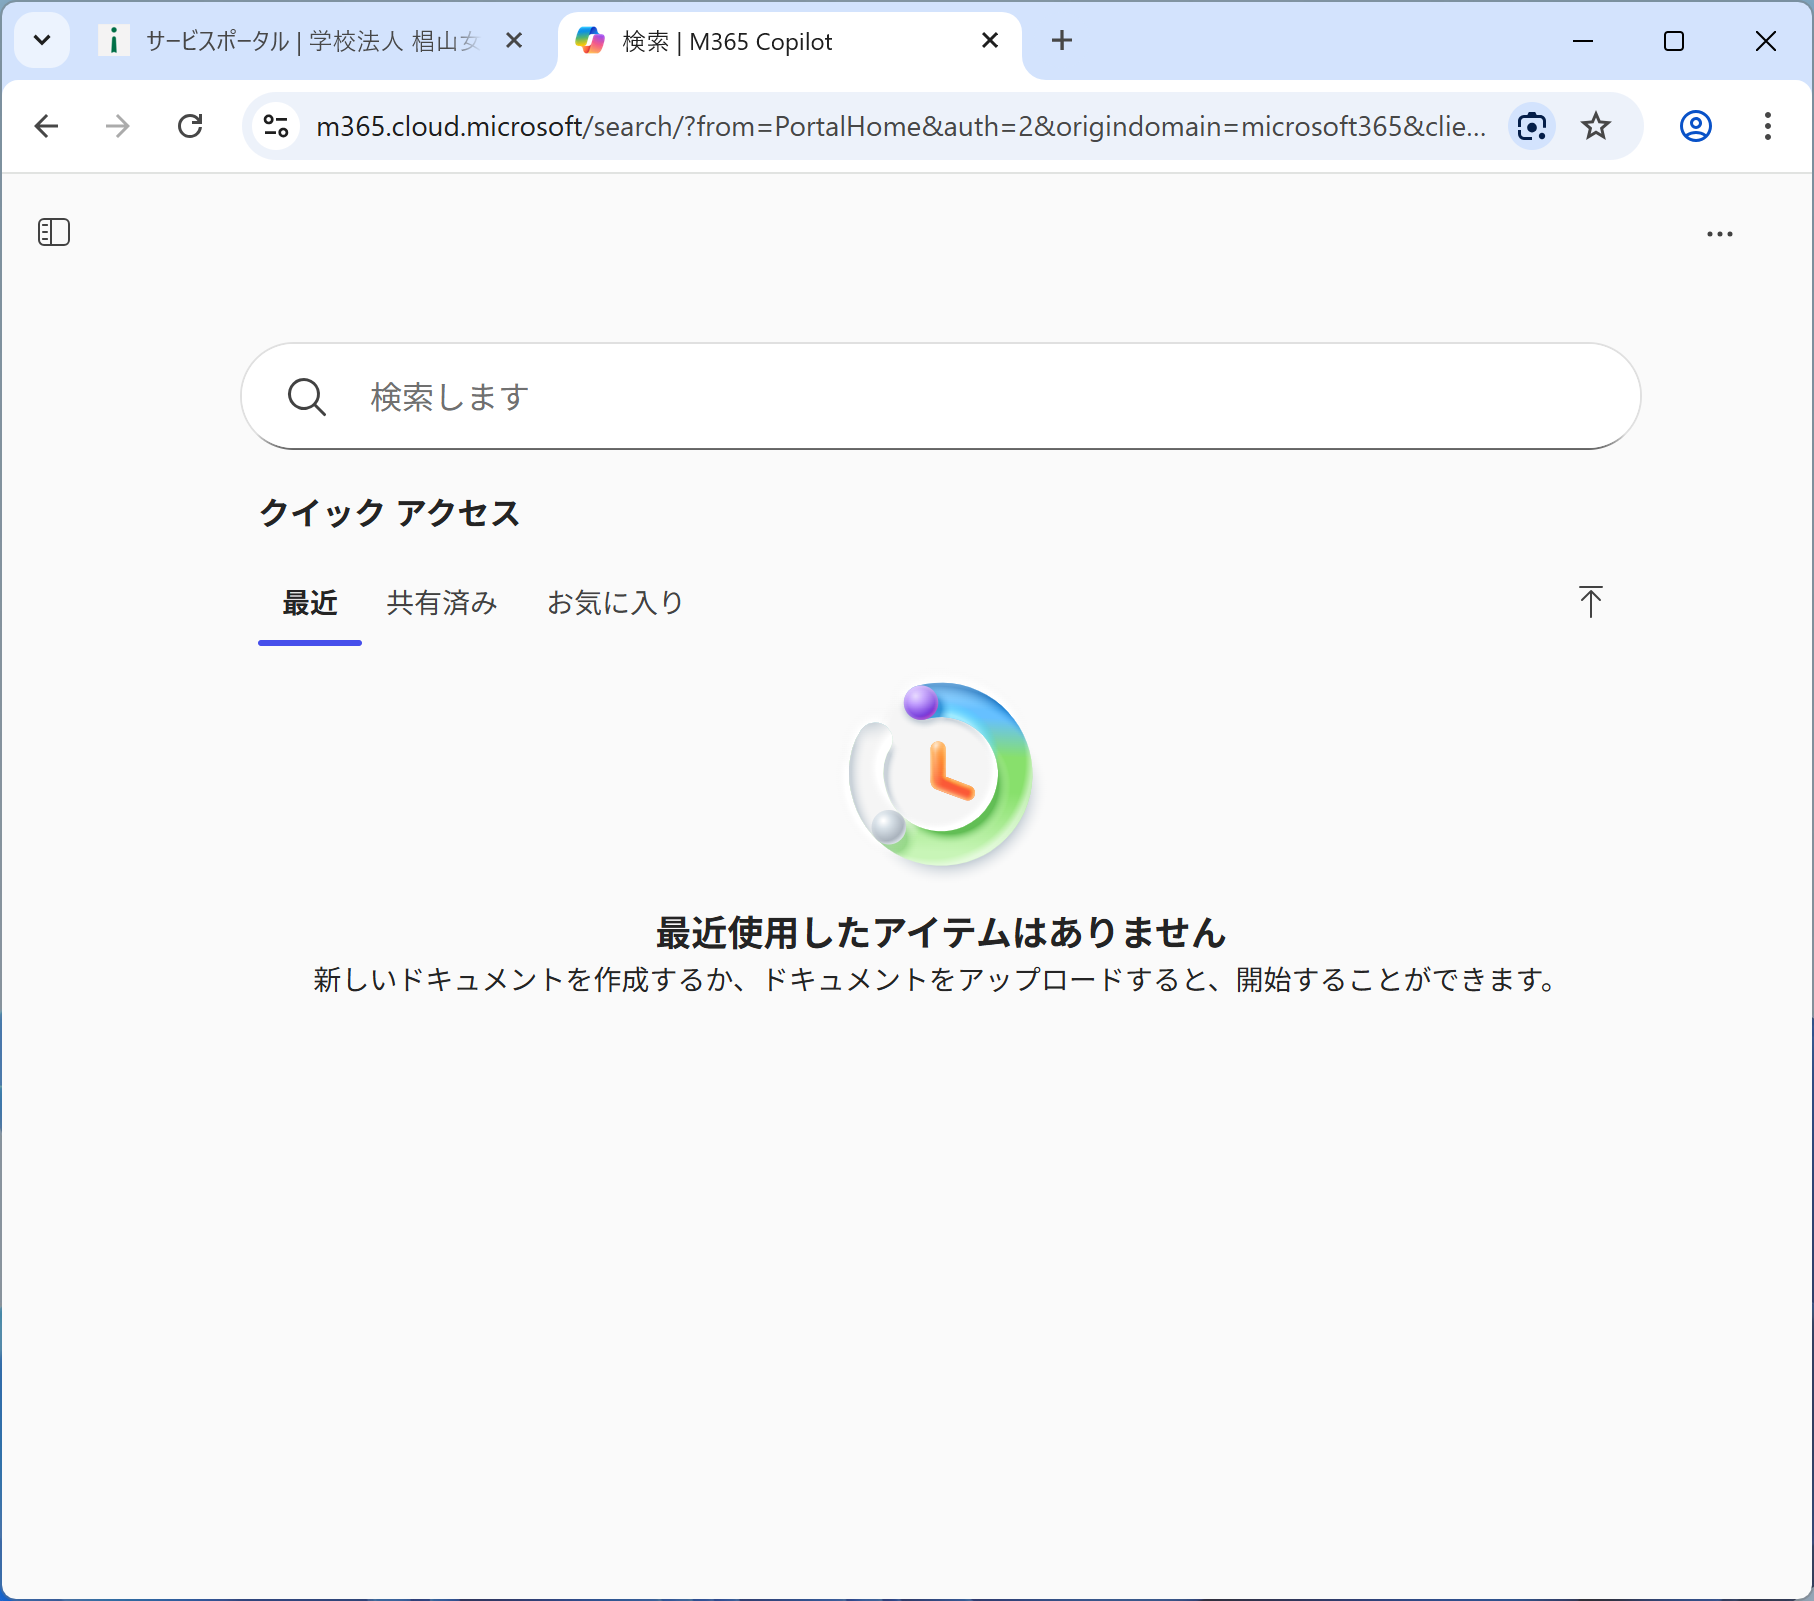Open Chrome's three-dot menu

[1767, 126]
